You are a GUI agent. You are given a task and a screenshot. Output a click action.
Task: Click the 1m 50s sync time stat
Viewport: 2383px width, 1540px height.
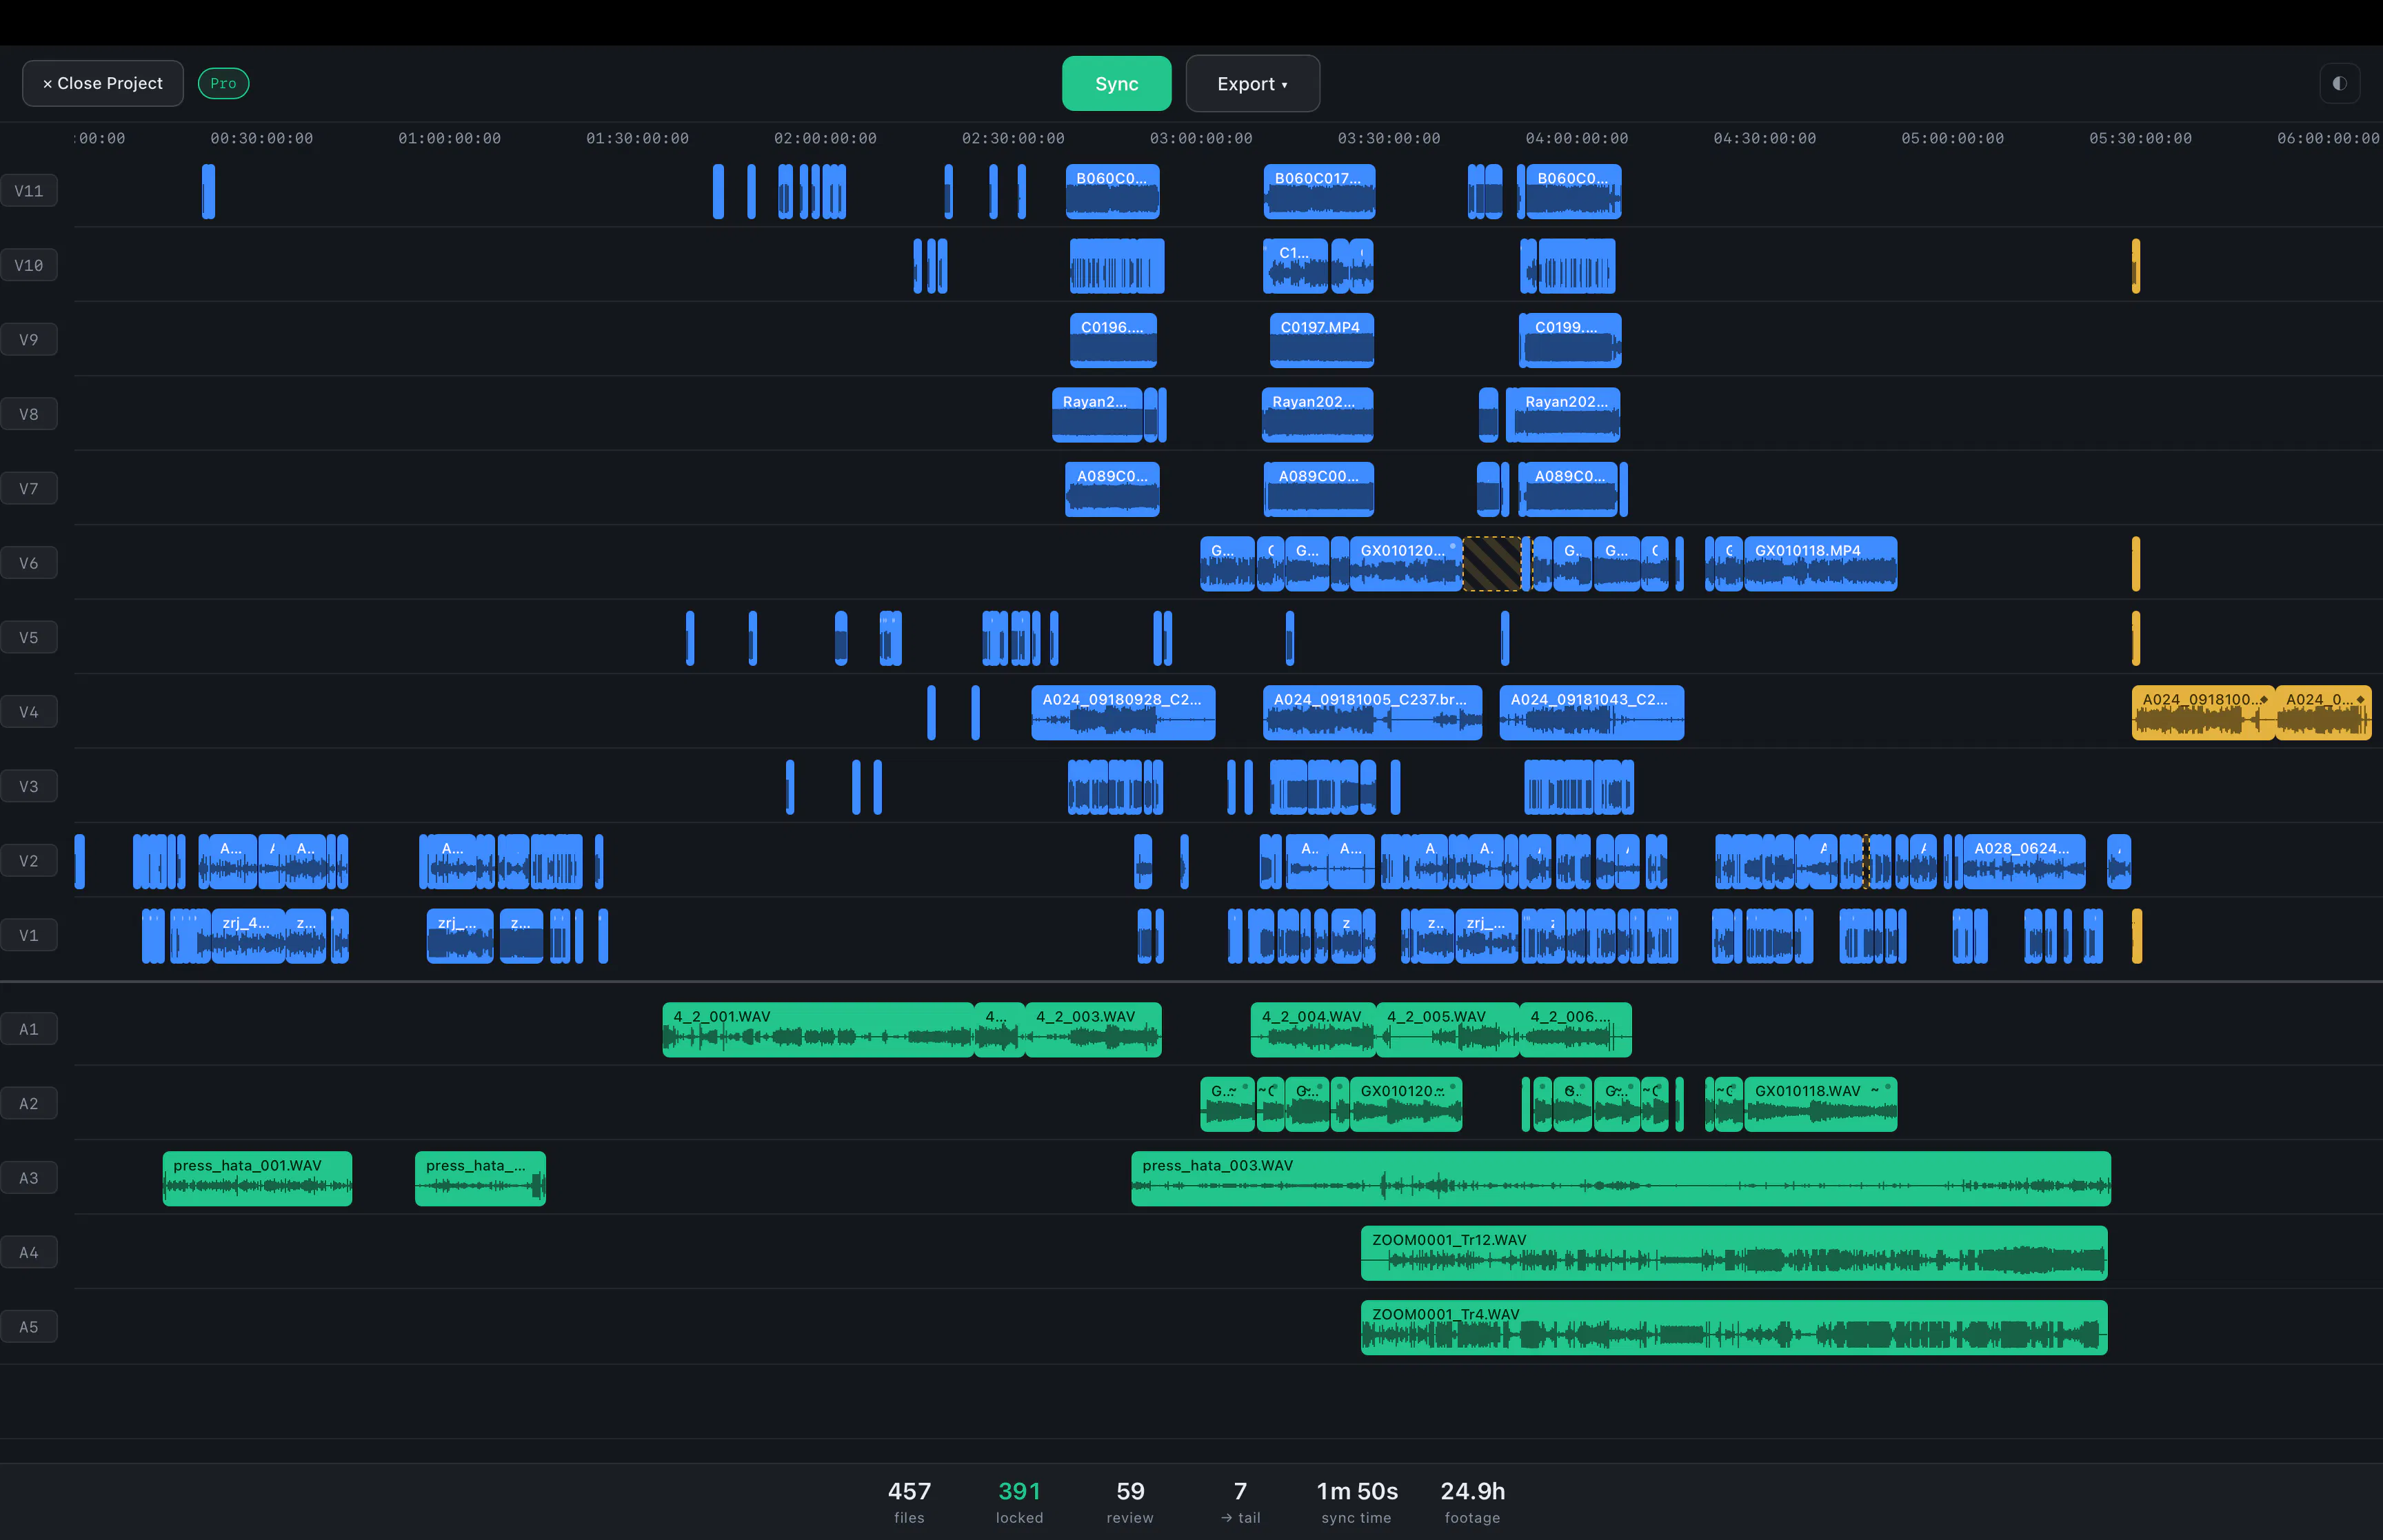click(1356, 1501)
